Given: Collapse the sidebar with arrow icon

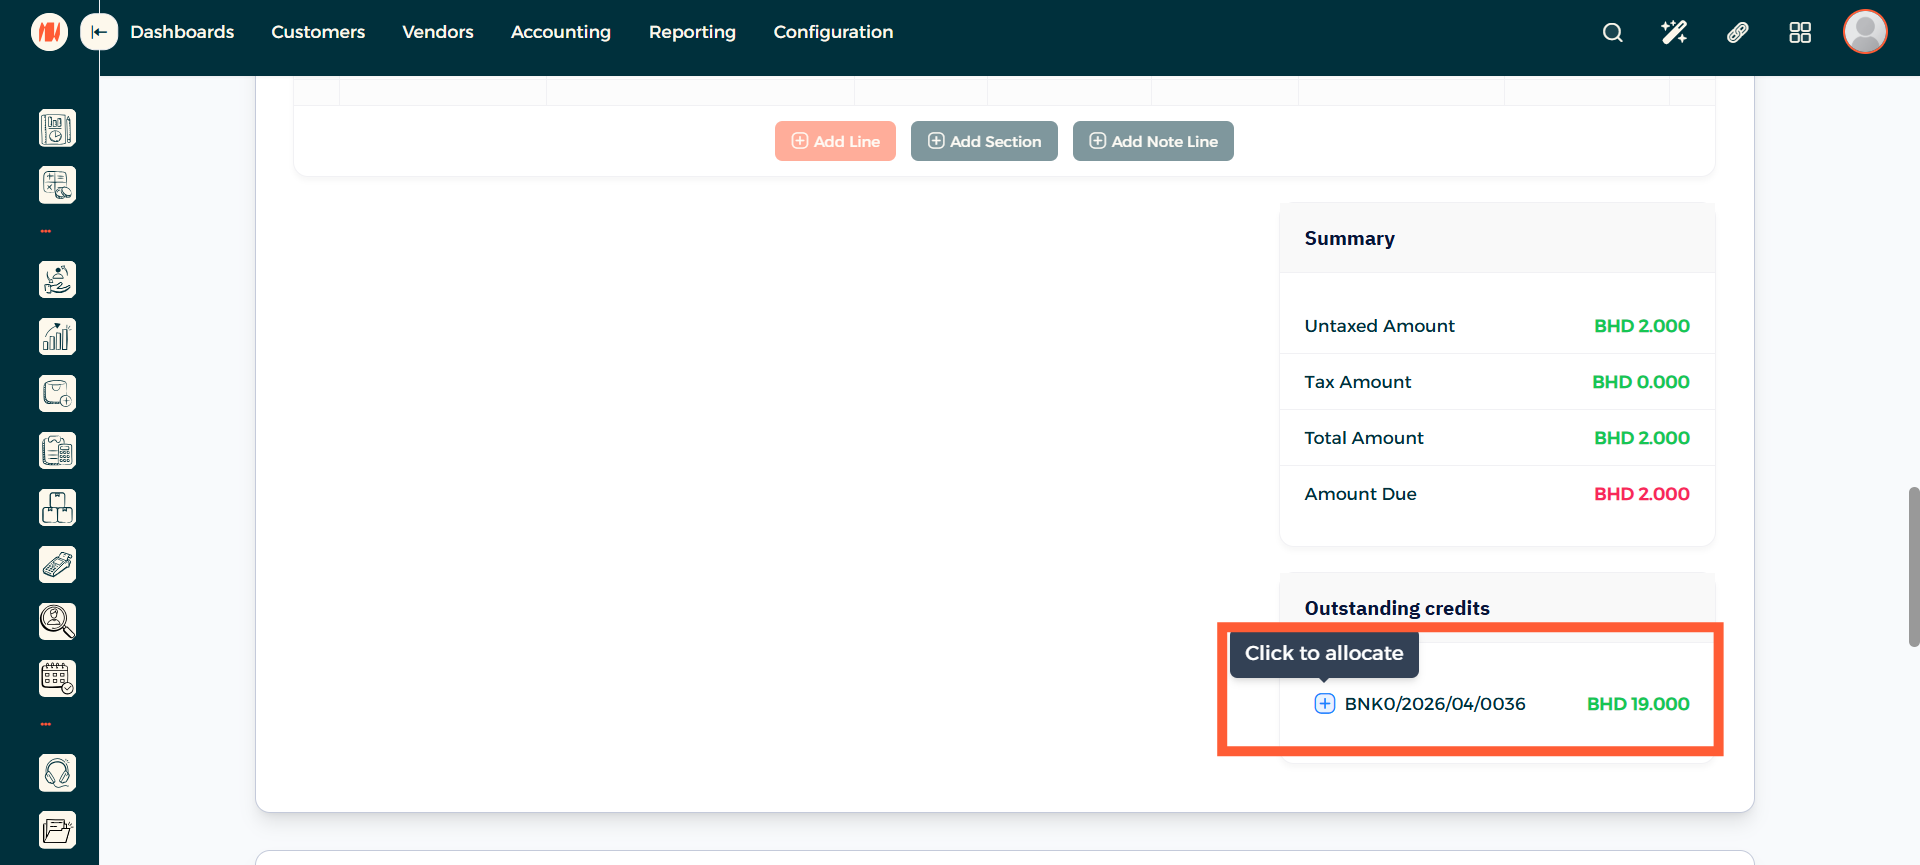Looking at the screenshot, I should pos(99,32).
